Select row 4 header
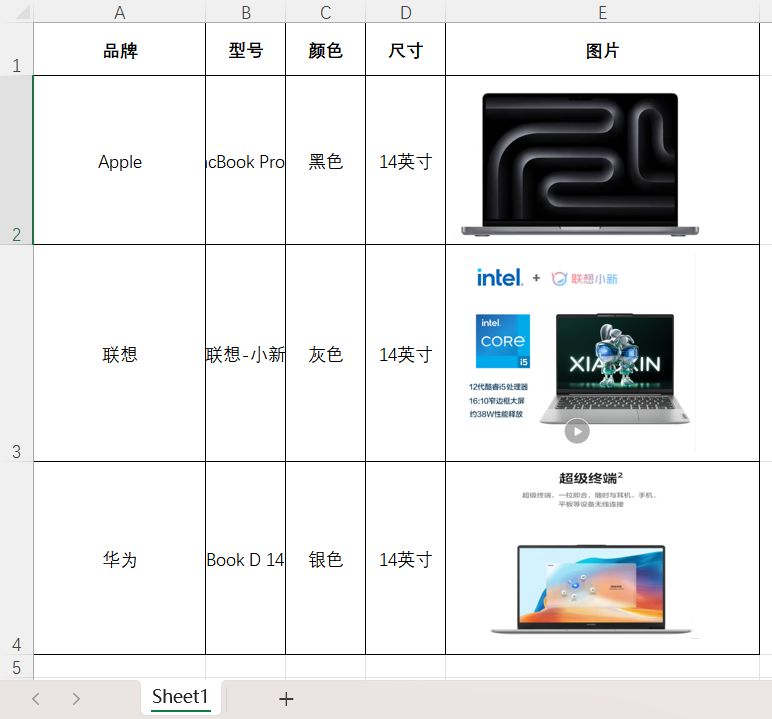 coord(16,558)
